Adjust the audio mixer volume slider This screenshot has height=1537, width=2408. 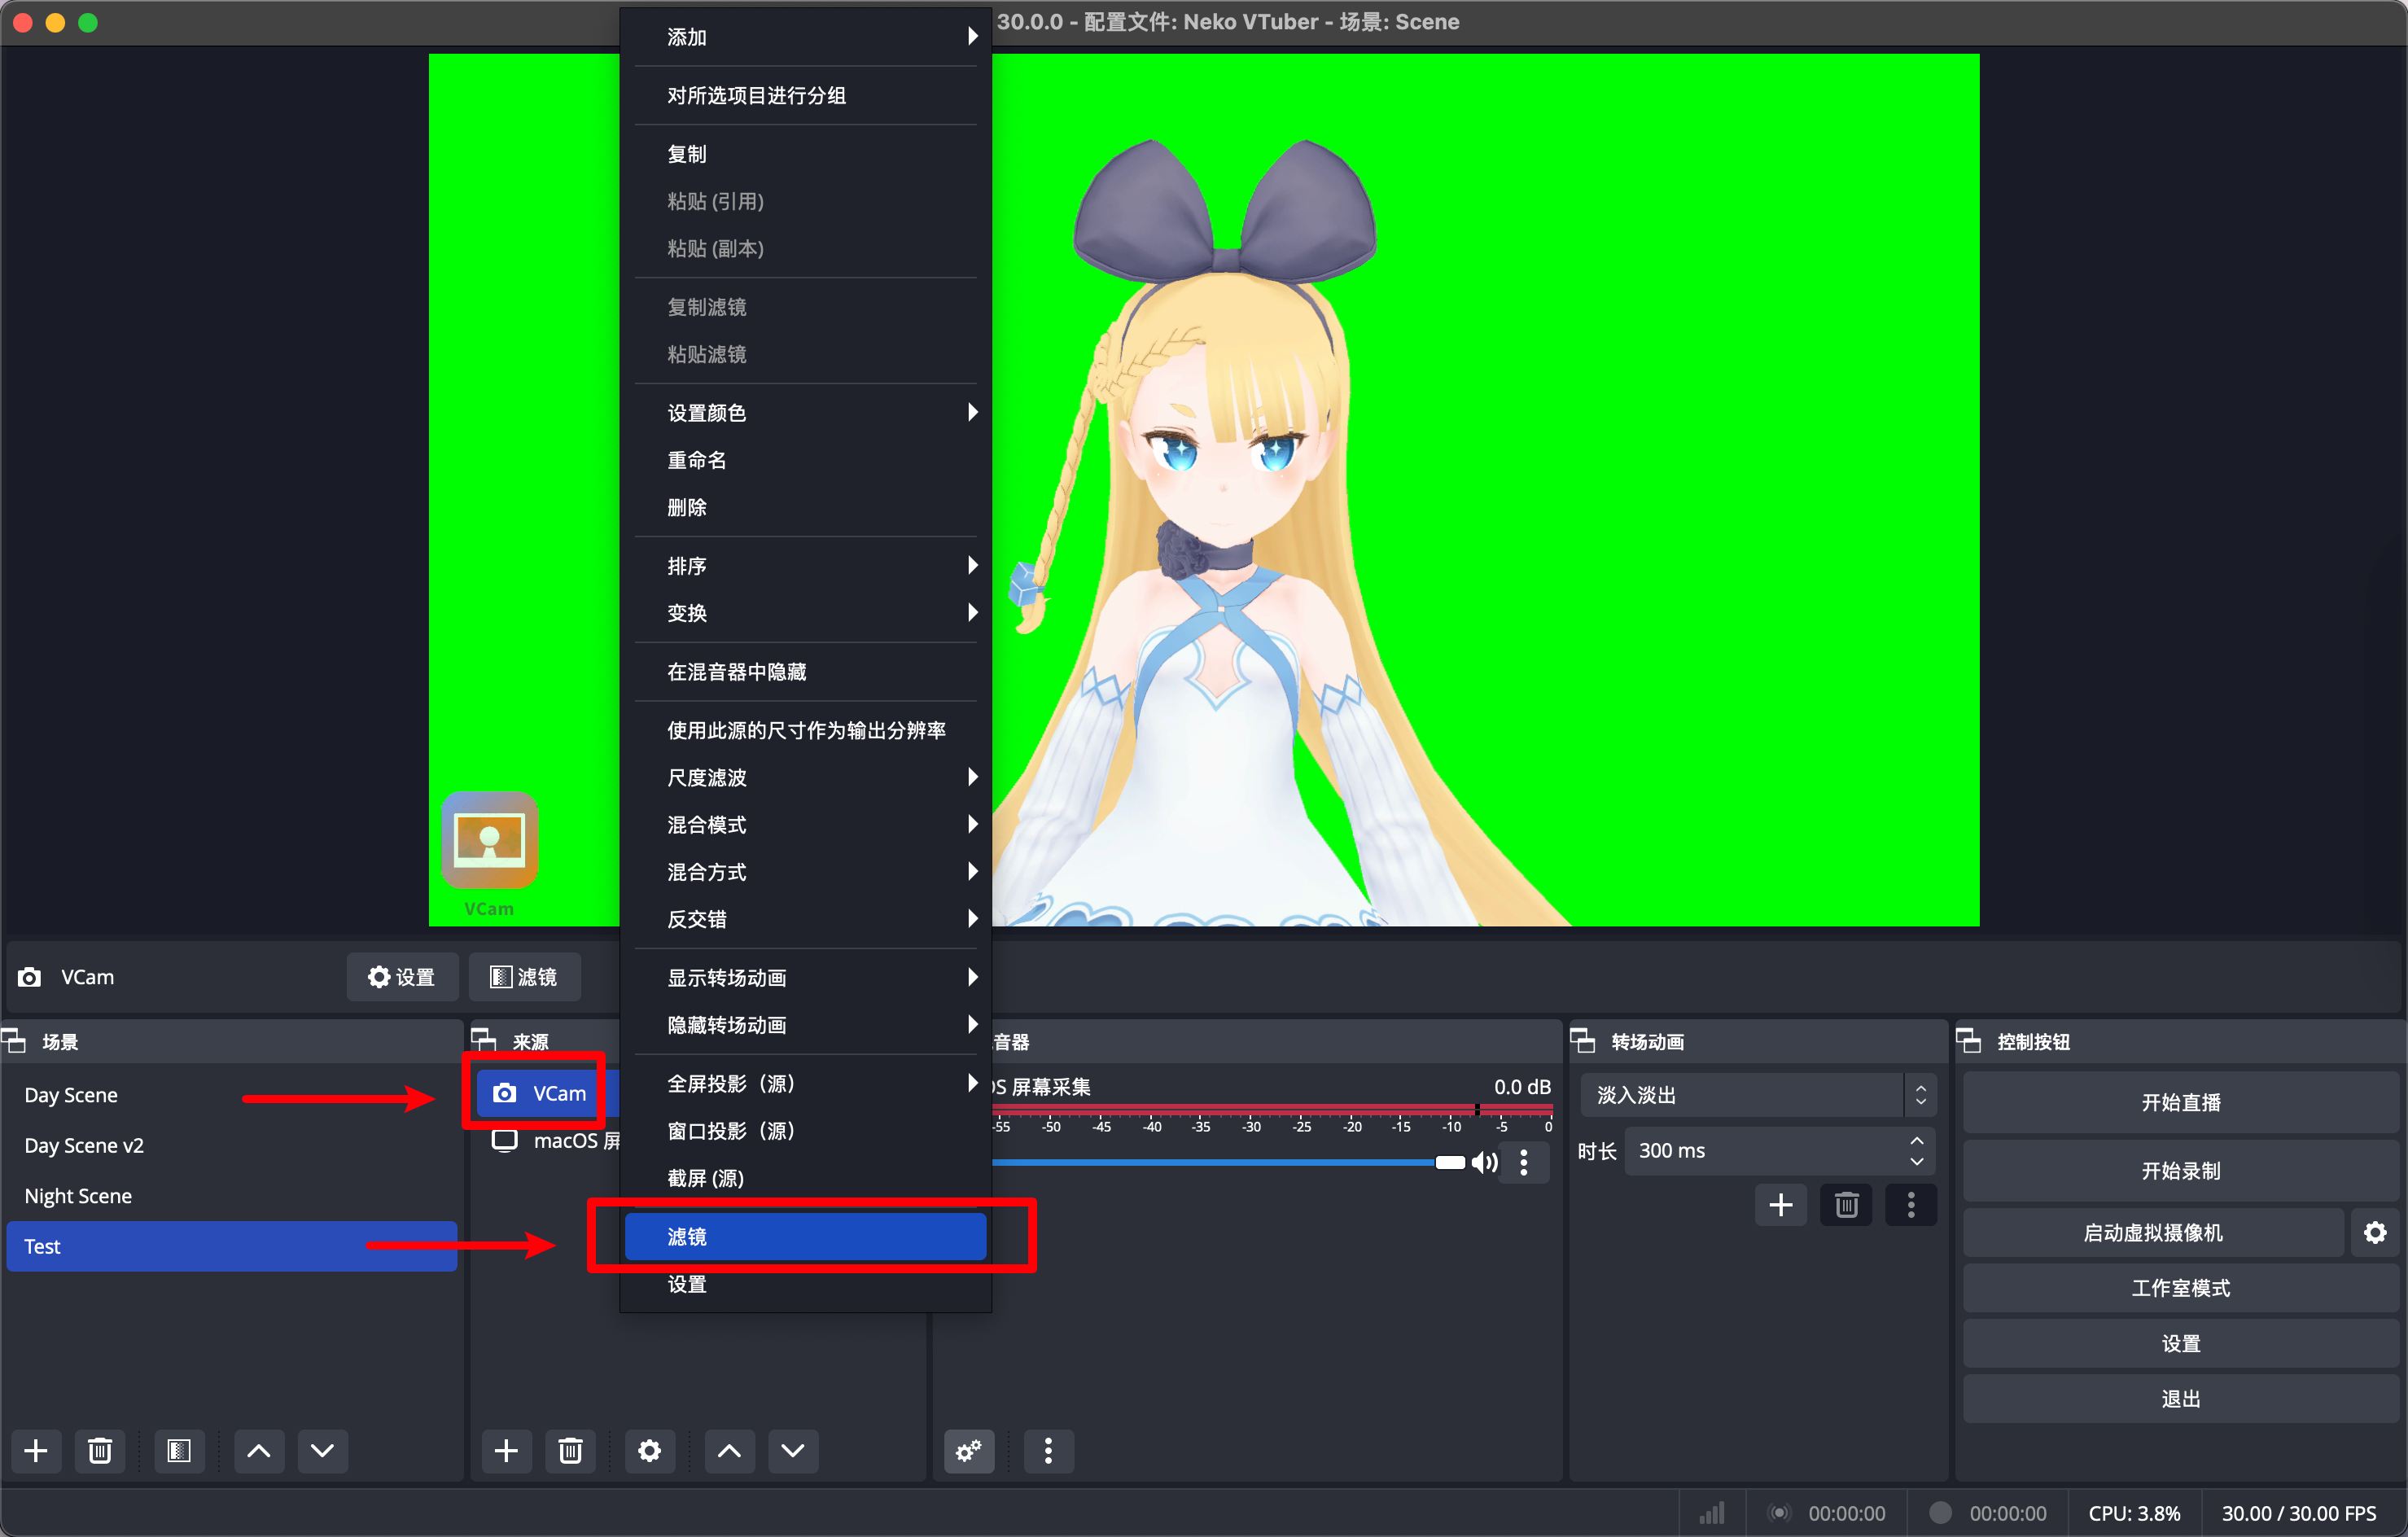[1448, 1162]
